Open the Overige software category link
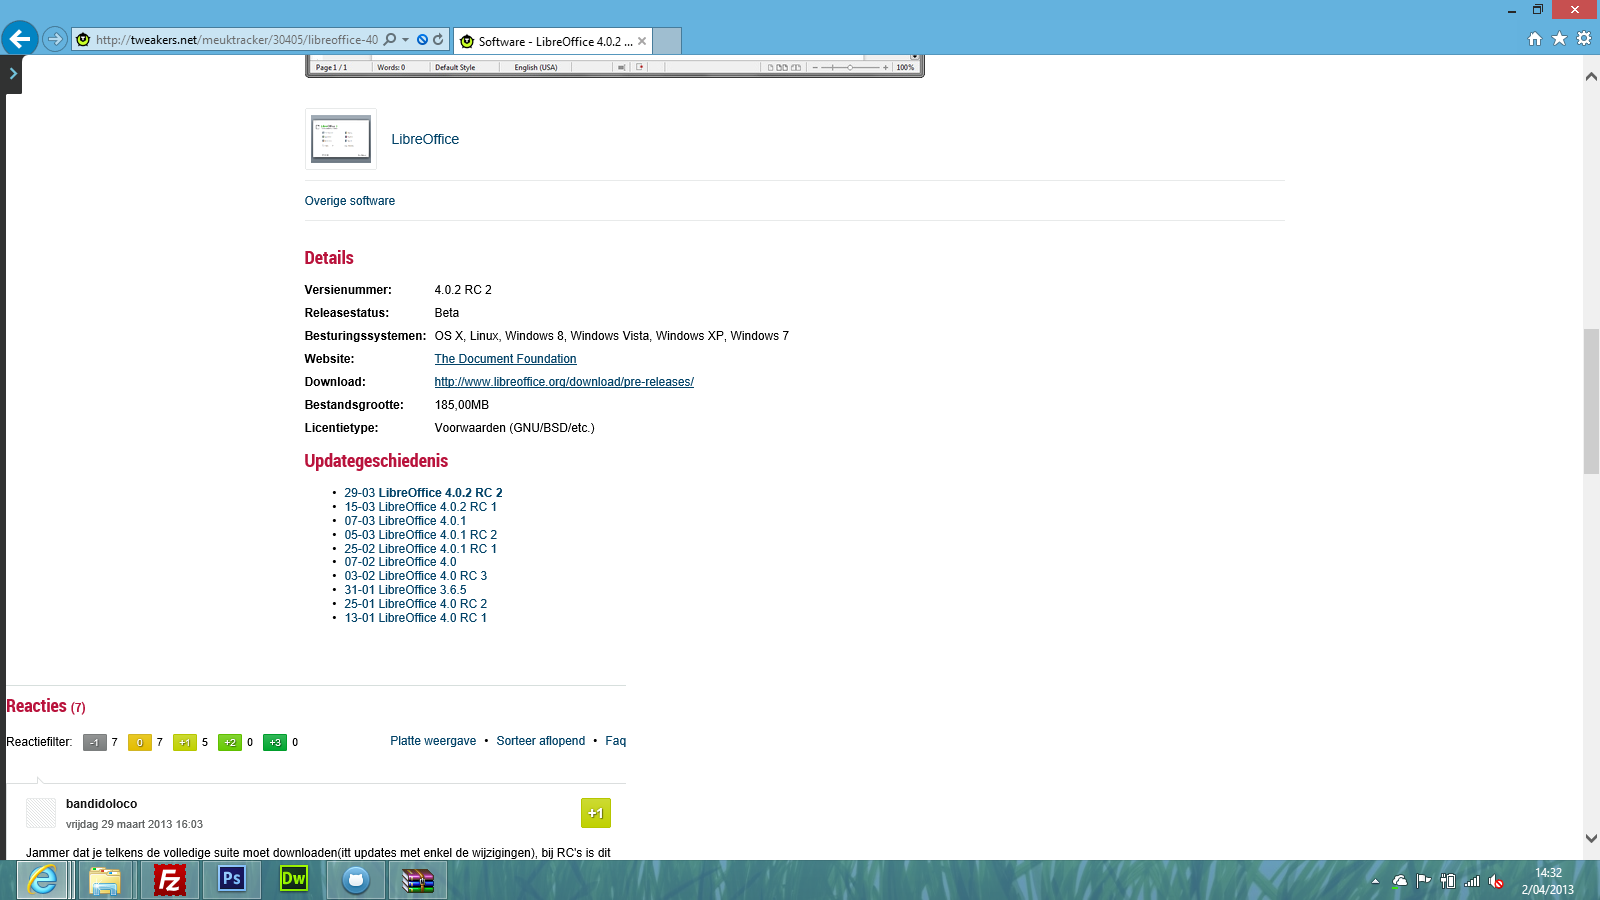 [350, 201]
